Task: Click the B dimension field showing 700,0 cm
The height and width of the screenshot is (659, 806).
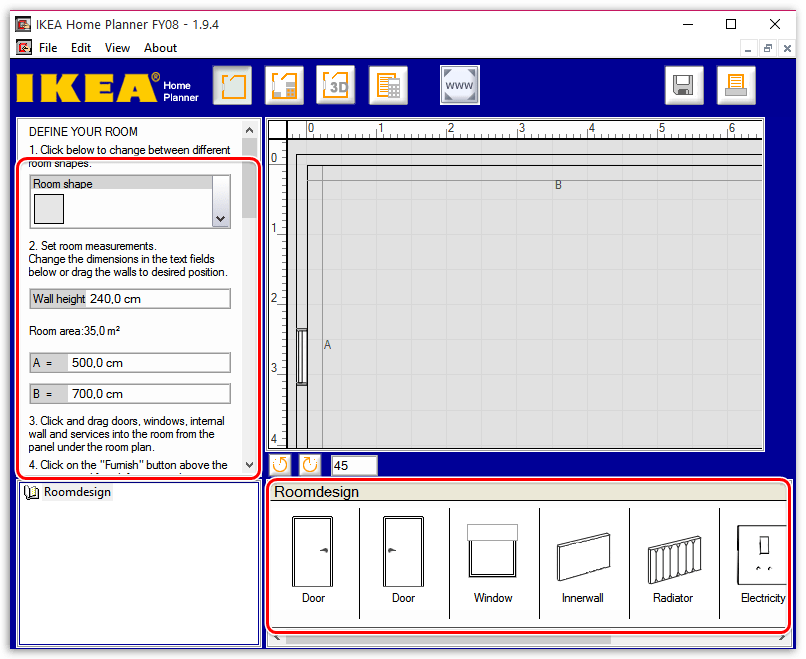Action: coord(148,394)
